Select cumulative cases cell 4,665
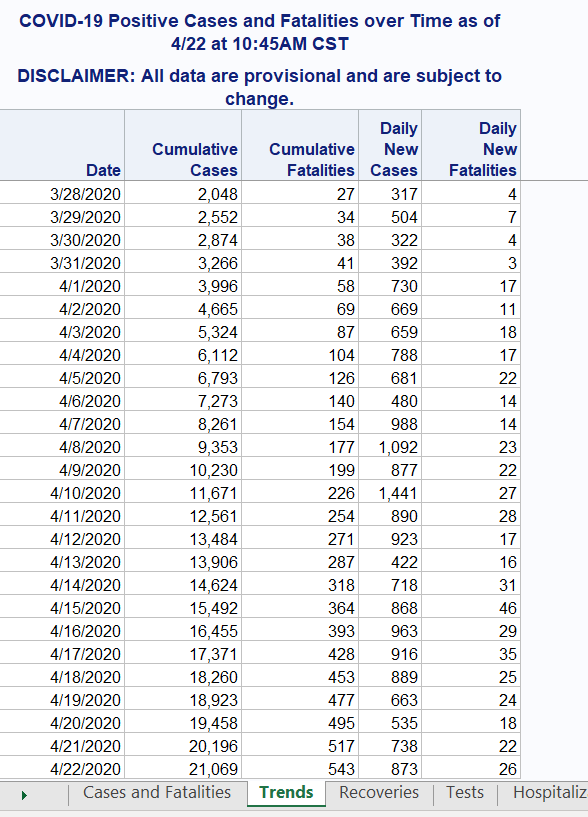The height and width of the screenshot is (817, 588). 183,308
